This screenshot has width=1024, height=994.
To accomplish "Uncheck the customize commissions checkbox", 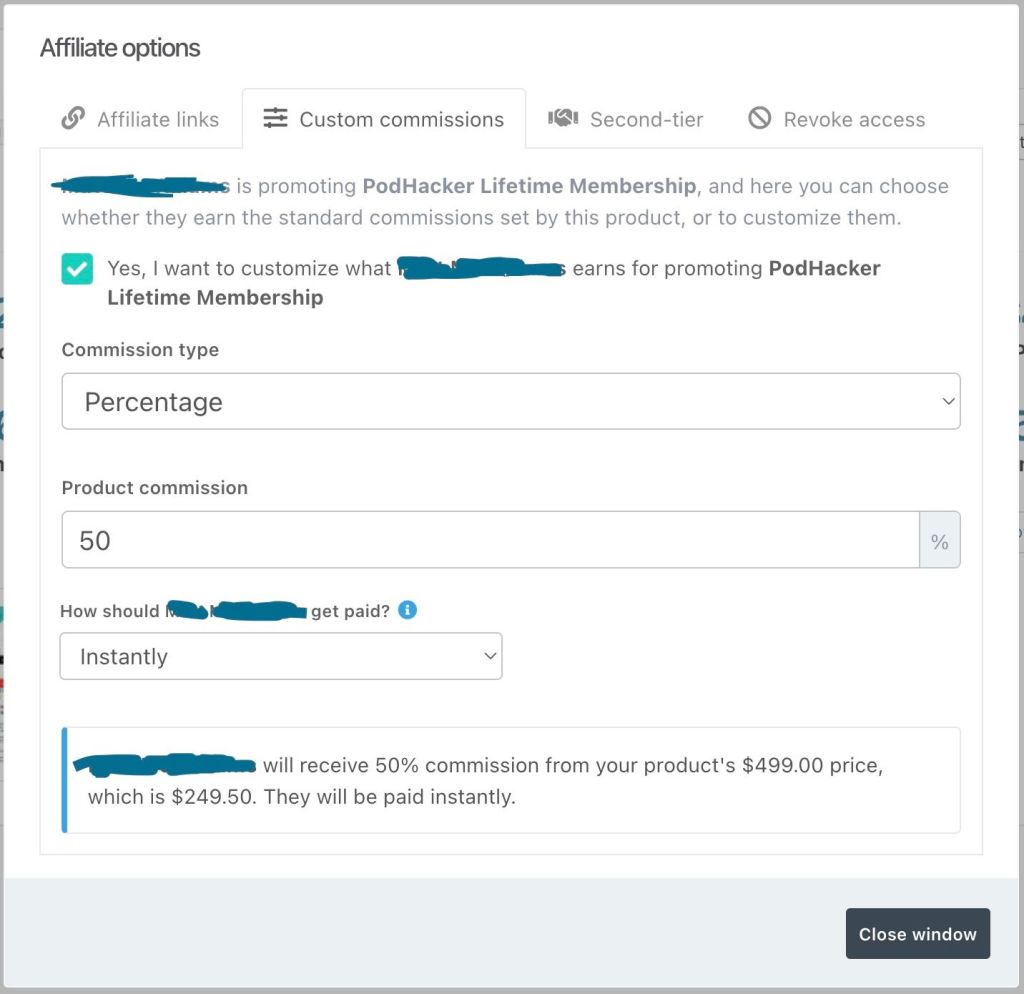I will point(78,269).
